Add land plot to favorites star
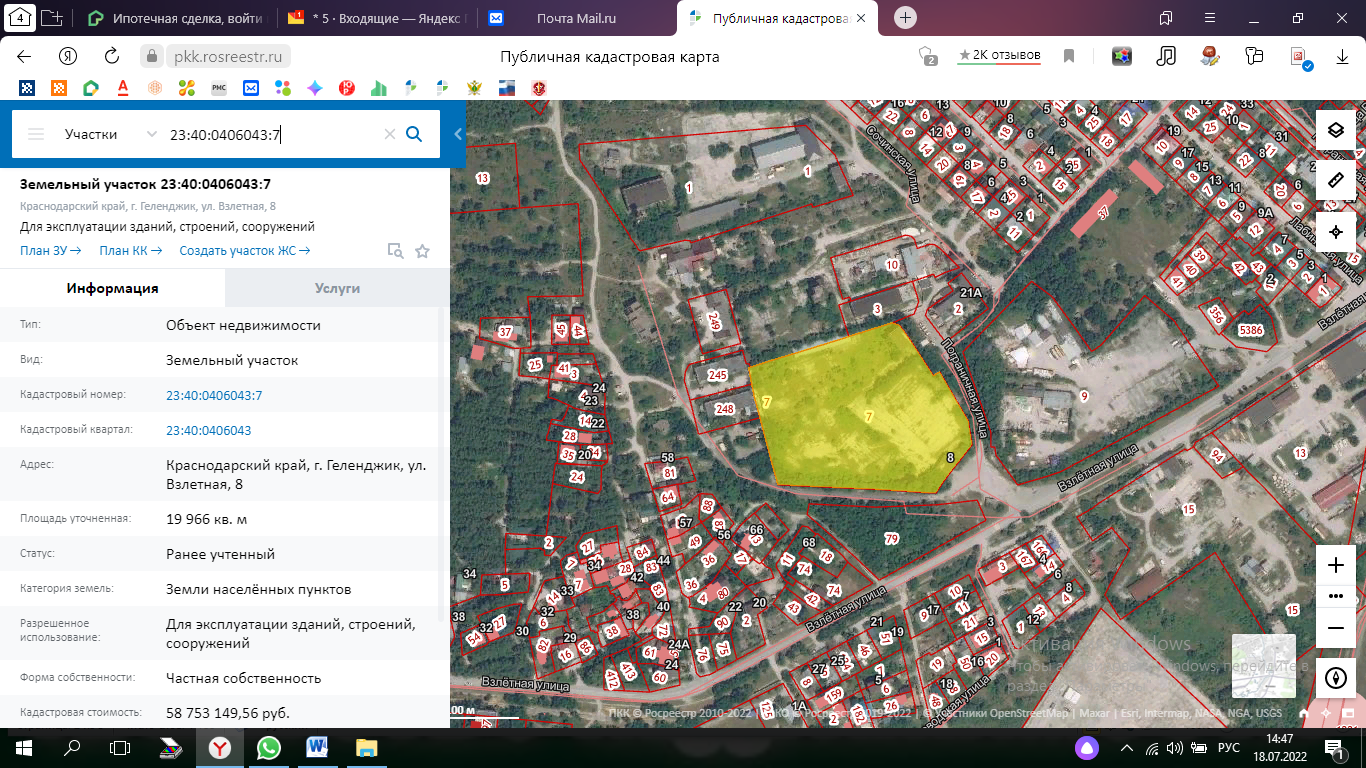Image resolution: width=1366 pixels, height=768 pixels. tap(422, 251)
